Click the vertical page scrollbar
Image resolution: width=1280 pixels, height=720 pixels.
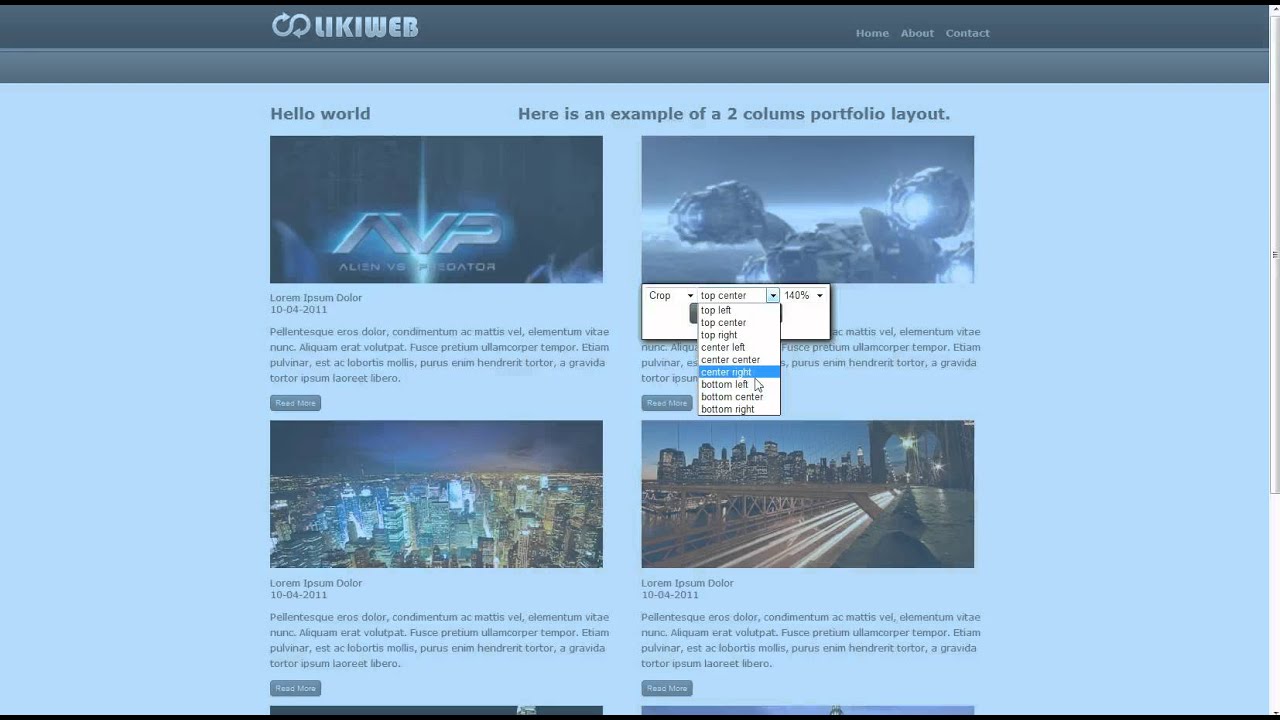[x=1274, y=360]
